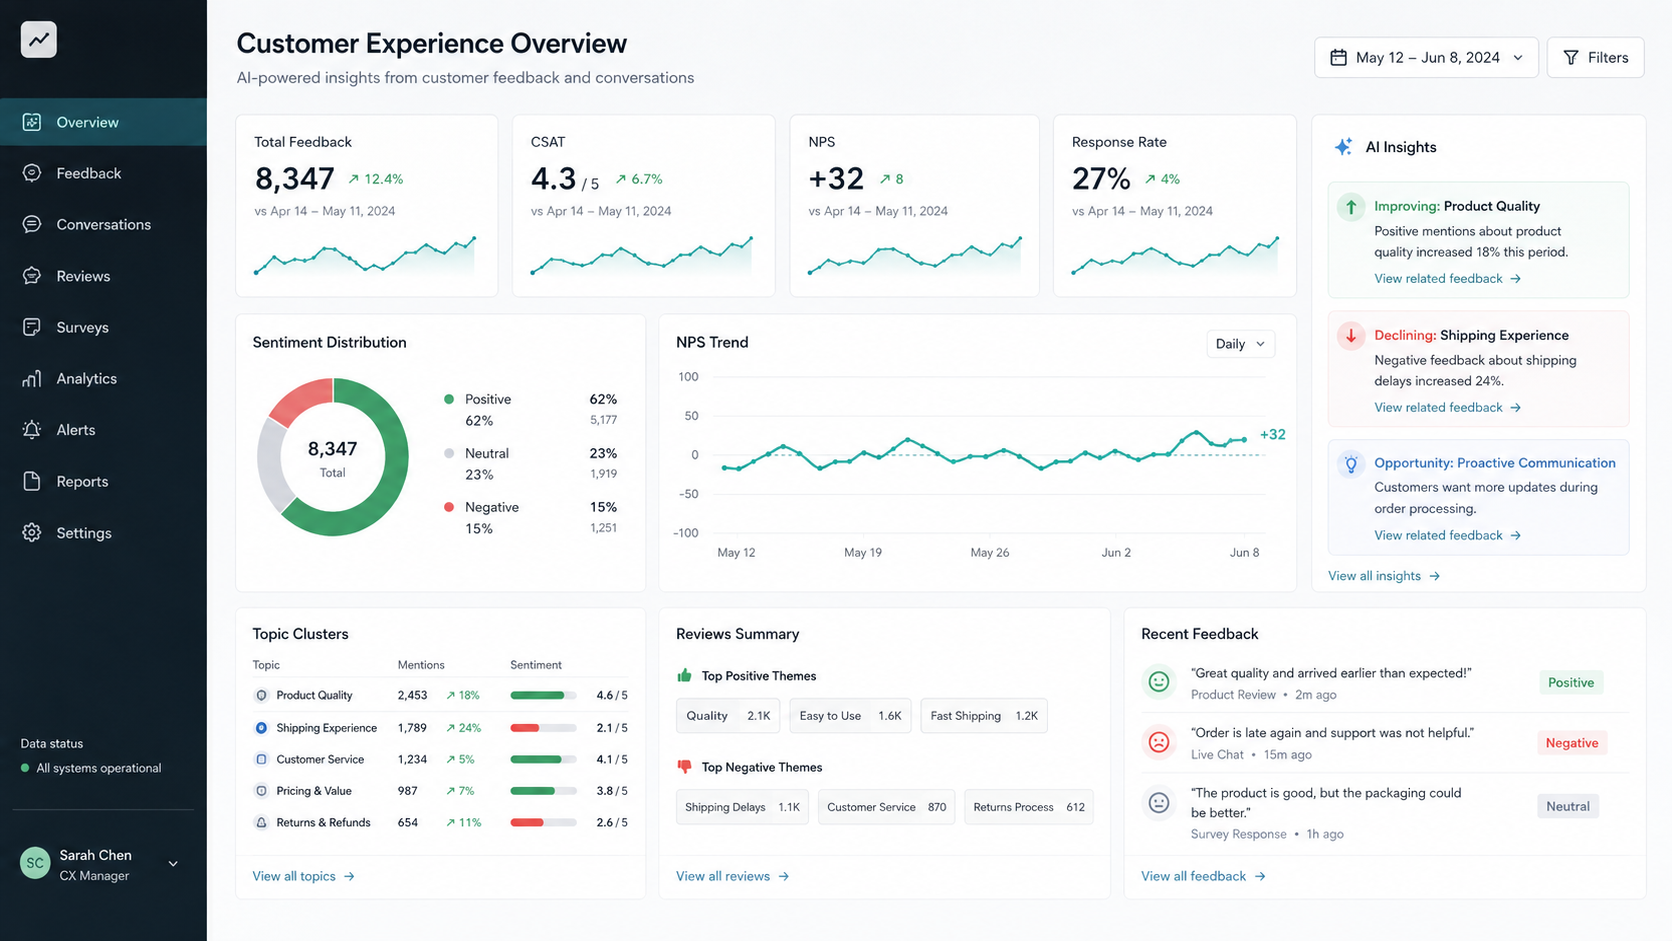This screenshot has height=941, width=1672.
Task: Click the Customer Service 870 chip
Action: click(x=886, y=807)
